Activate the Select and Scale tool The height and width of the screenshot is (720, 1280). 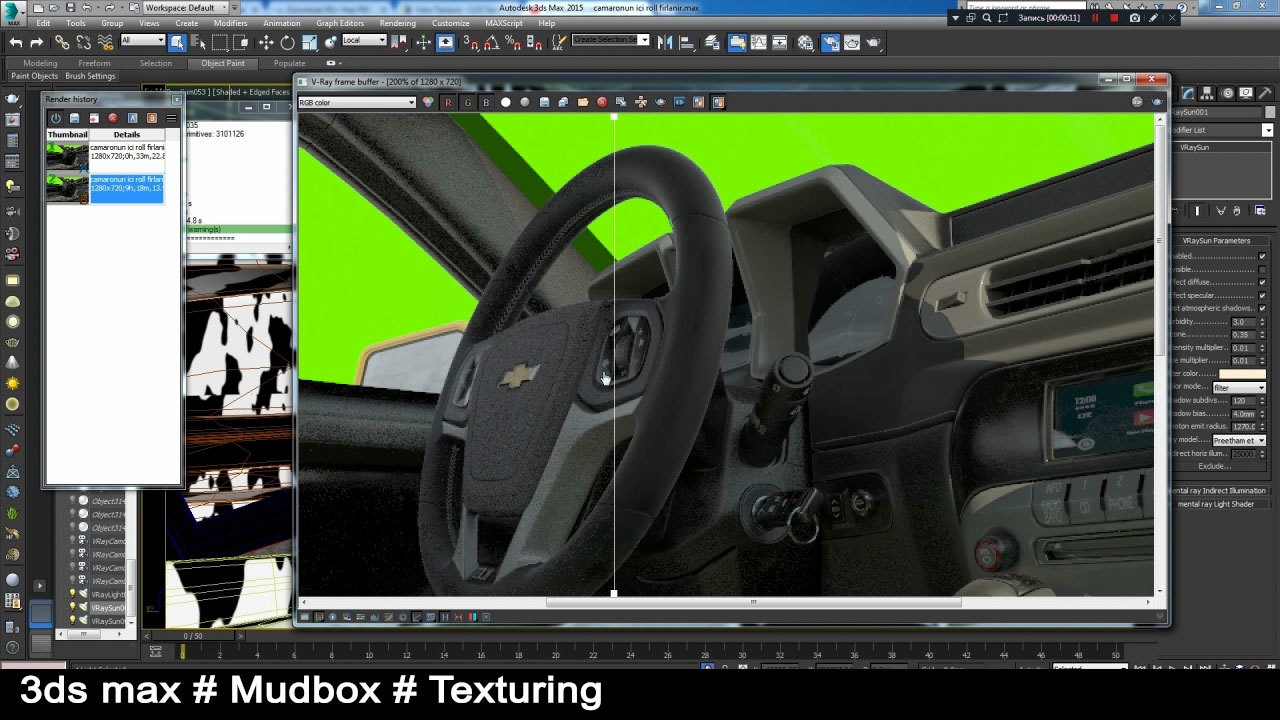(309, 42)
